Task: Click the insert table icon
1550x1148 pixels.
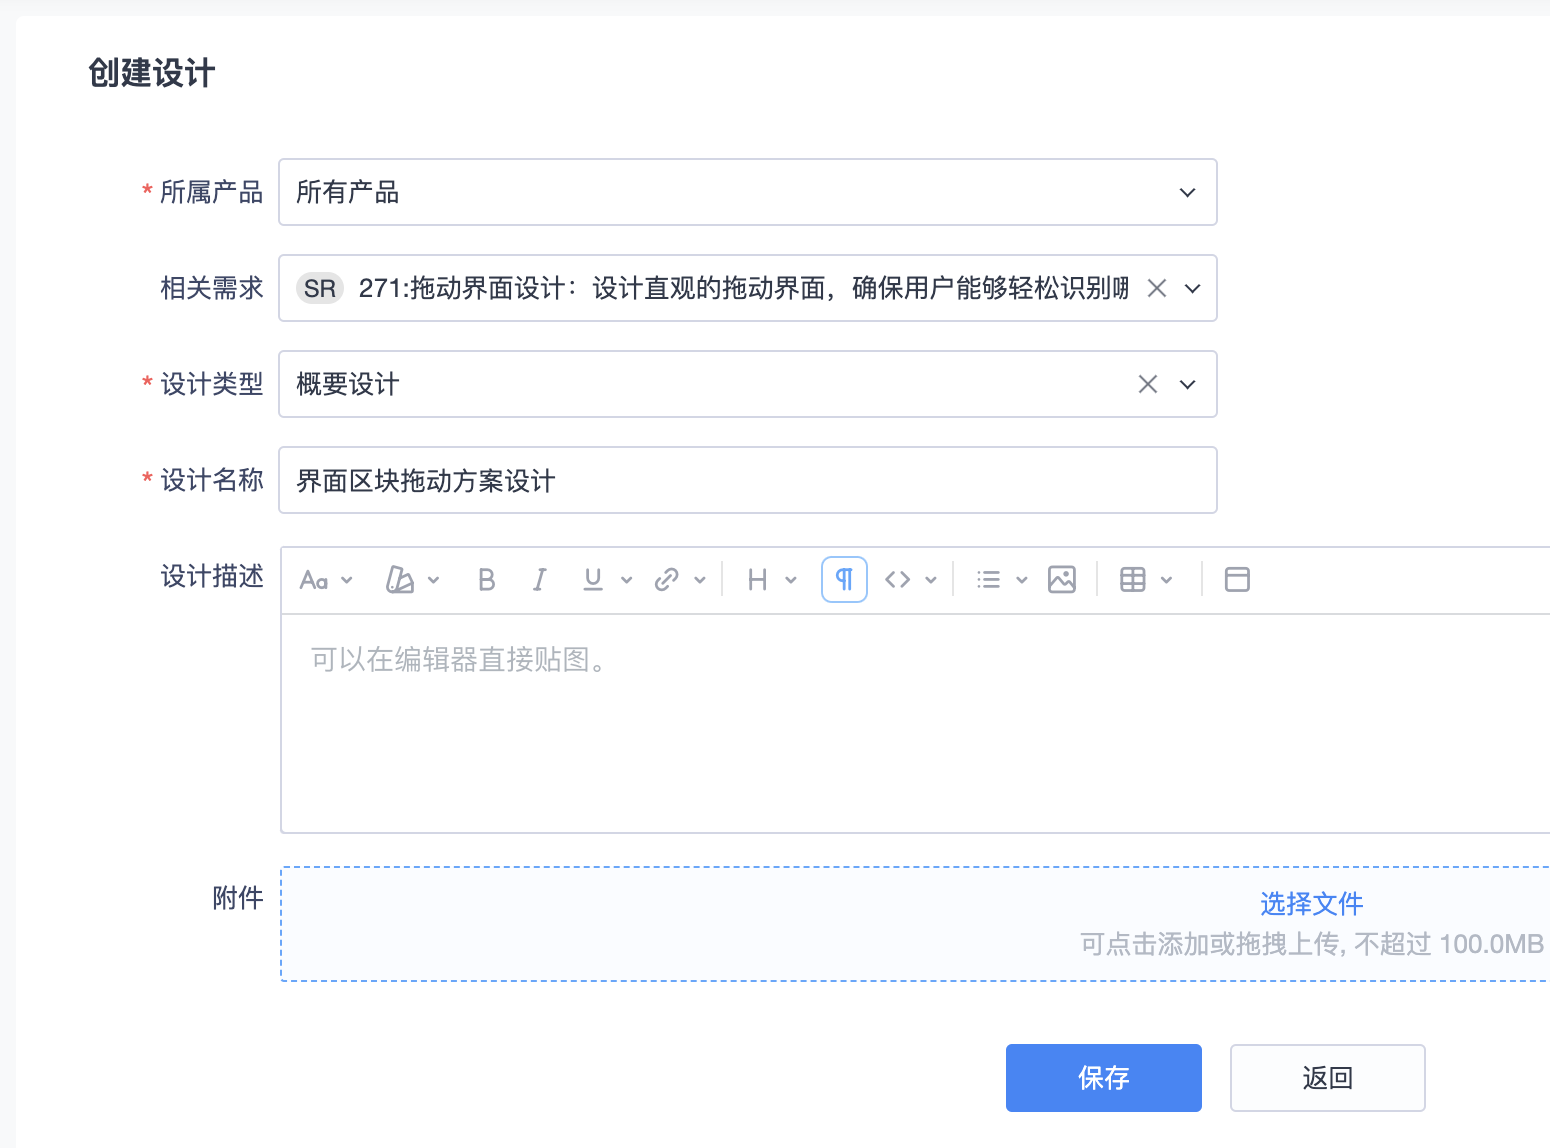Action: click(x=1133, y=580)
